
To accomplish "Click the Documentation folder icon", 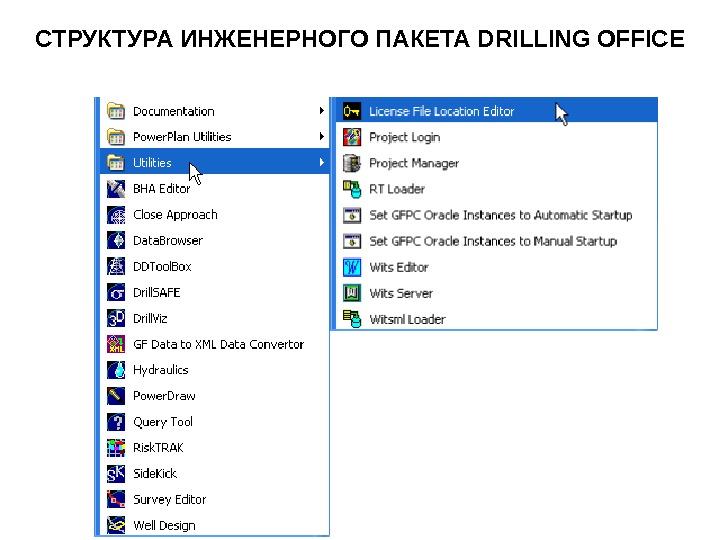I will click(116, 111).
